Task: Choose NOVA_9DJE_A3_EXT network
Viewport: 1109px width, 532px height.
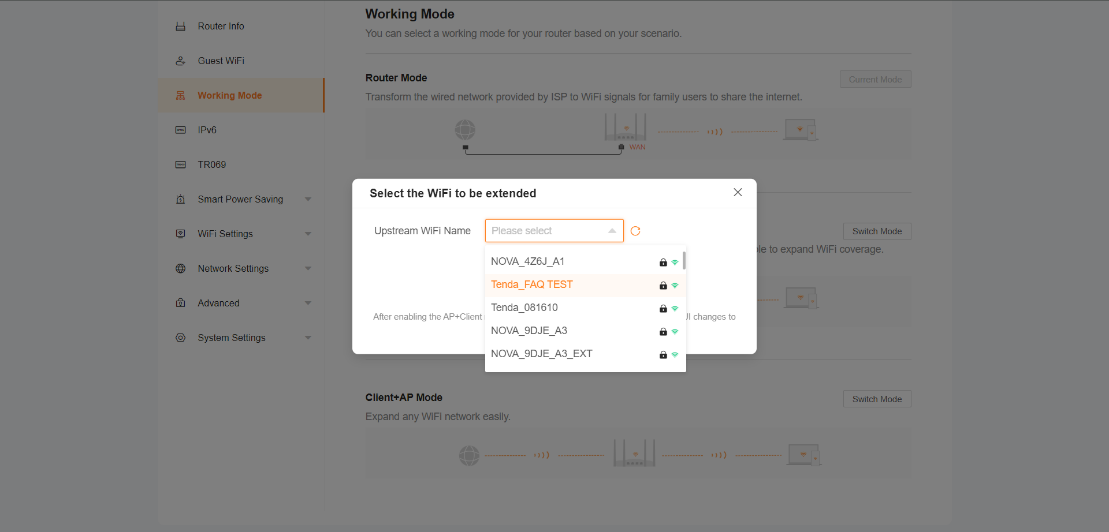Action: [x=542, y=354]
